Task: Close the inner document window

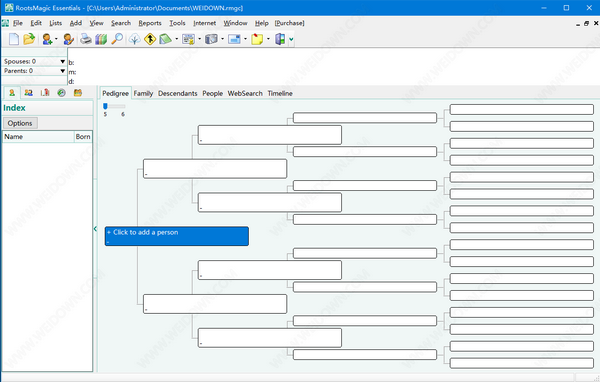Action: click(596, 23)
